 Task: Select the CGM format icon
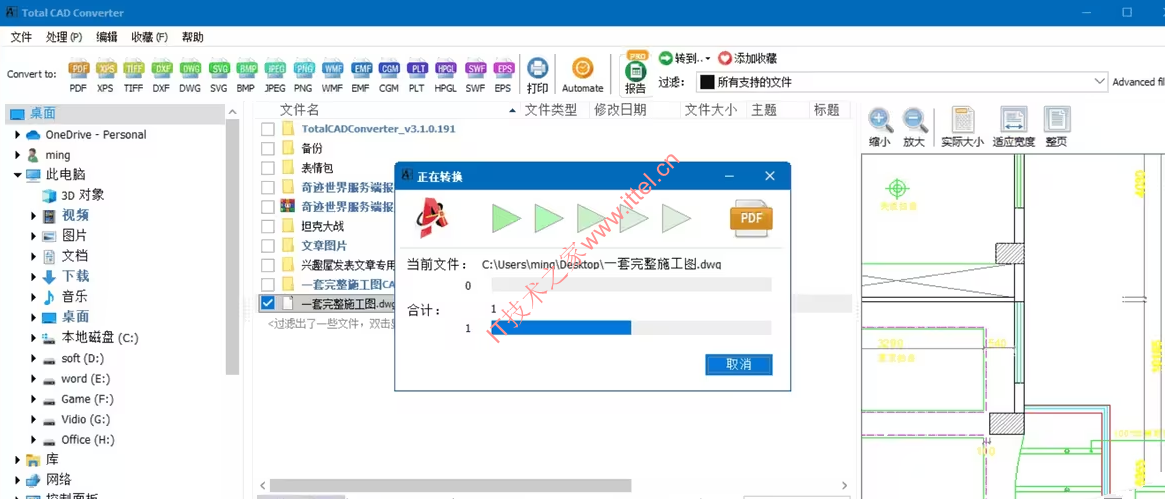pyautogui.click(x=389, y=75)
